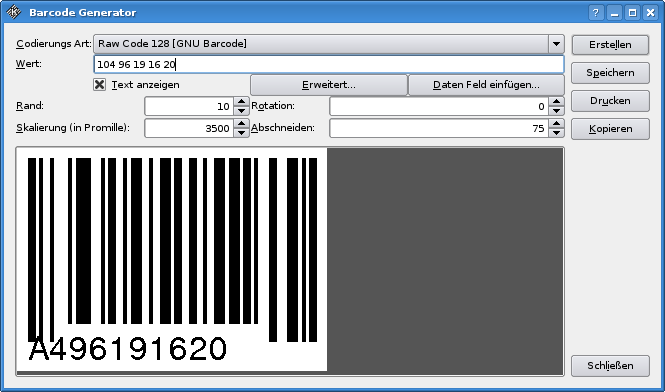Click the Speichern button
The height and width of the screenshot is (392, 665).
pyautogui.click(x=610, y=73)
